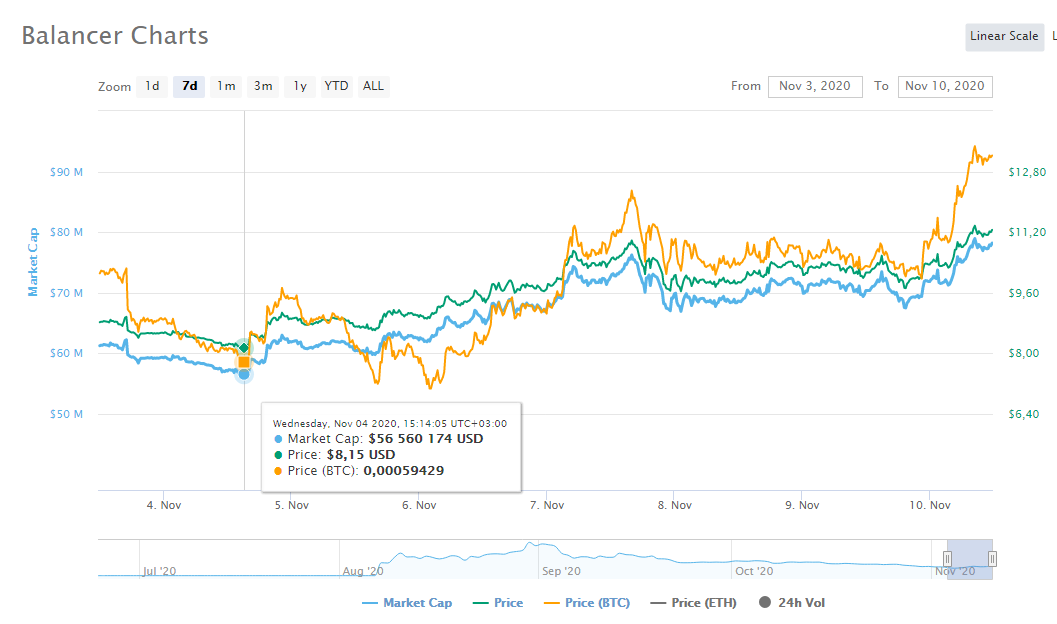Select the 1m zoom range
Image resolution: width=1057 pixels, height=624 pixels.
pos(226,86)
